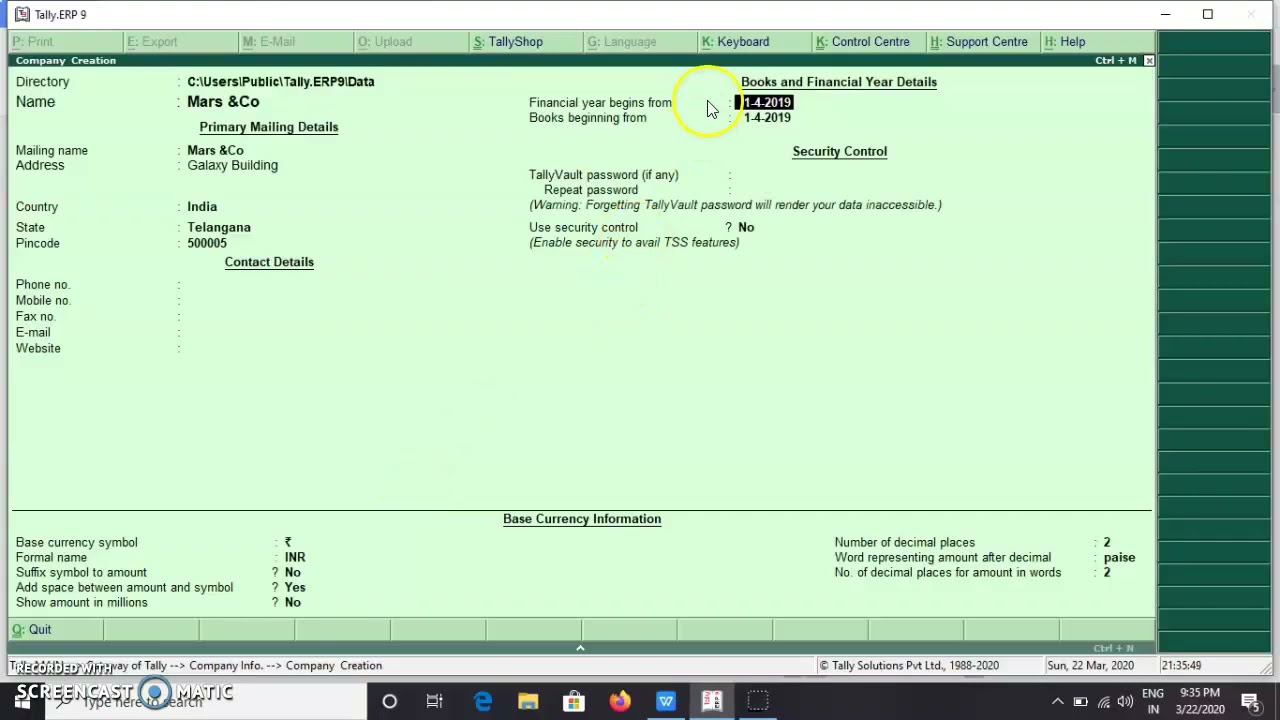
Task: Click the Directory path value
Action: [280, 82]
